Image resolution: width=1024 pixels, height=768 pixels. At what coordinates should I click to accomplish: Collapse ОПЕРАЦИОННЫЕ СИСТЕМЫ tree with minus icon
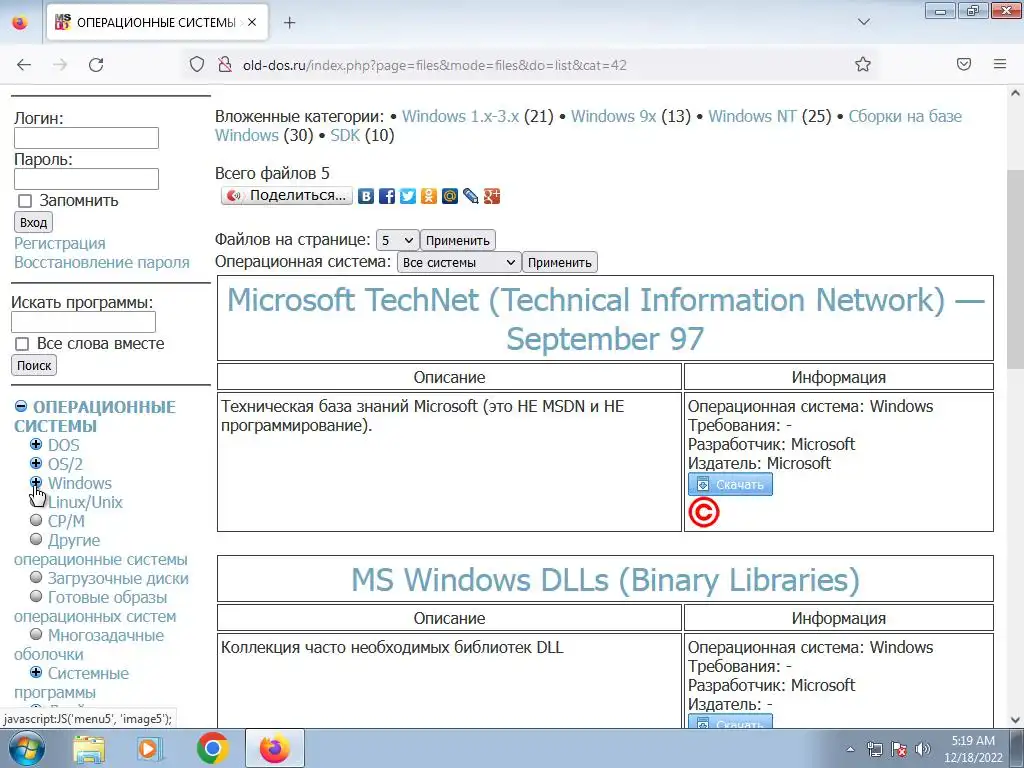point(21,406)
